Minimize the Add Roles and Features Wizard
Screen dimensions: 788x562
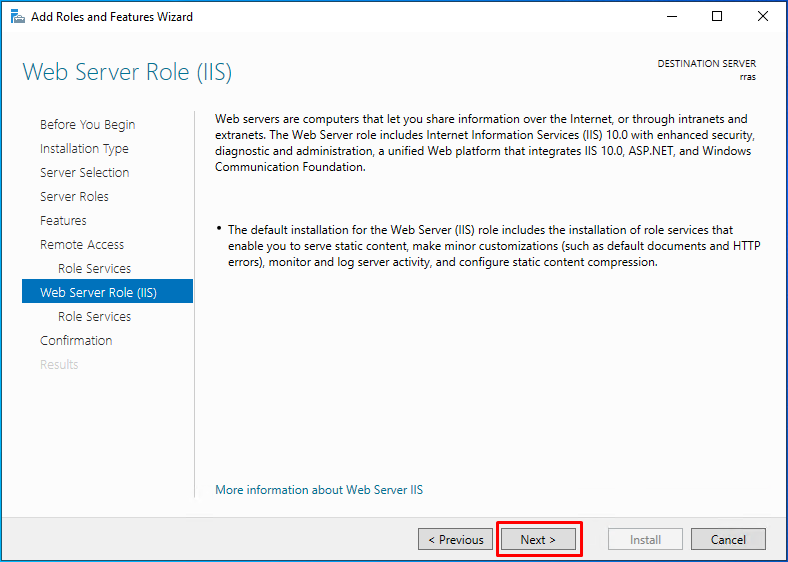pos(672,17)
